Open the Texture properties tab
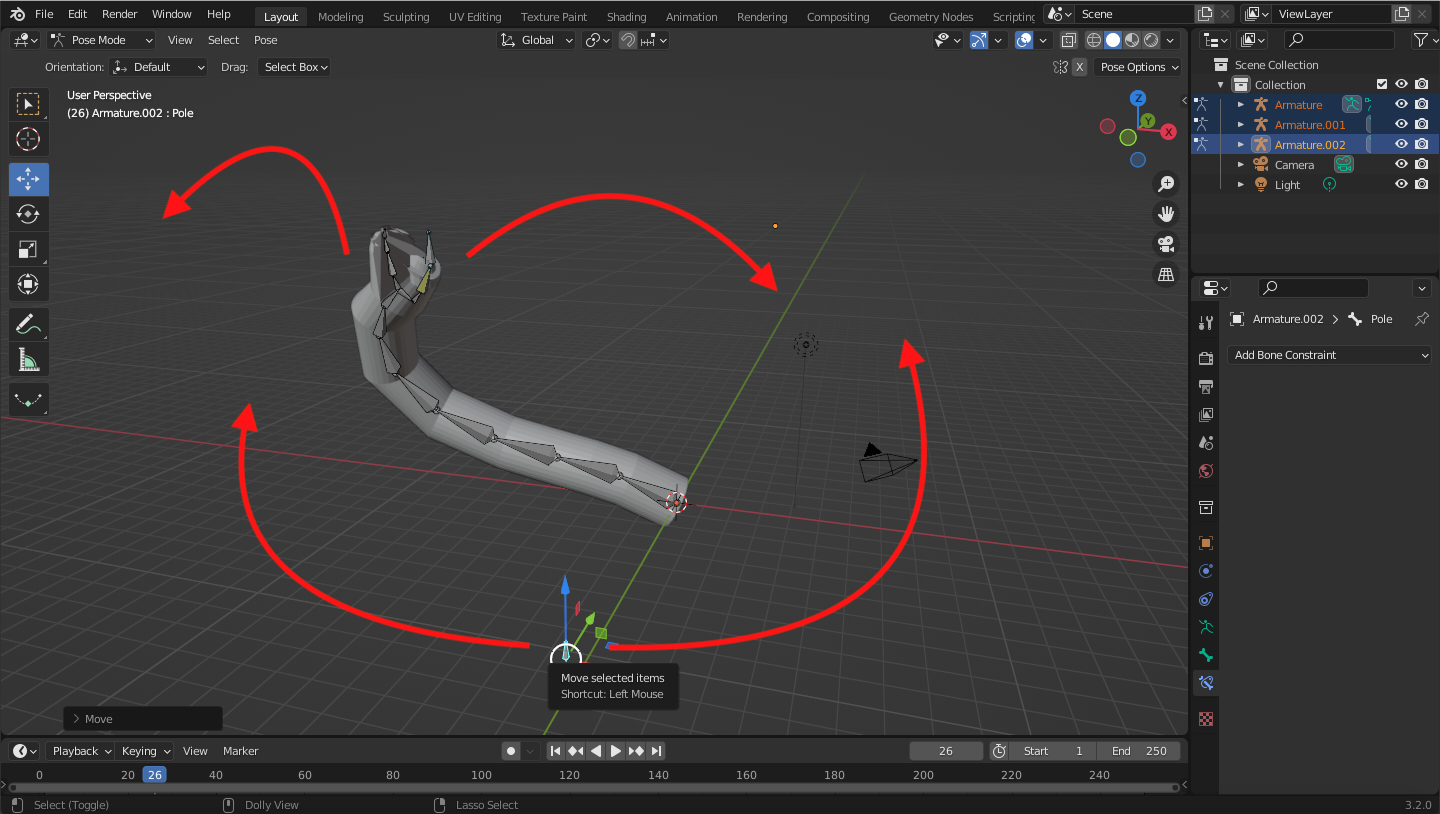 click(x=1206, y=718)
